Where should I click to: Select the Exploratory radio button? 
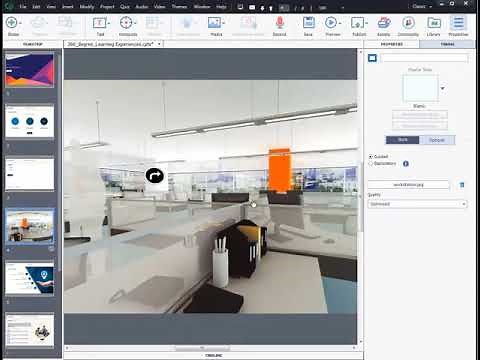point(370,164)
